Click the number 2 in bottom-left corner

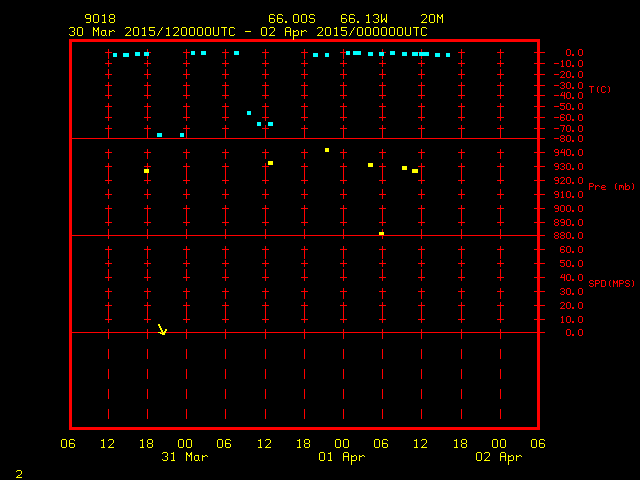click(x=18, y=472)
